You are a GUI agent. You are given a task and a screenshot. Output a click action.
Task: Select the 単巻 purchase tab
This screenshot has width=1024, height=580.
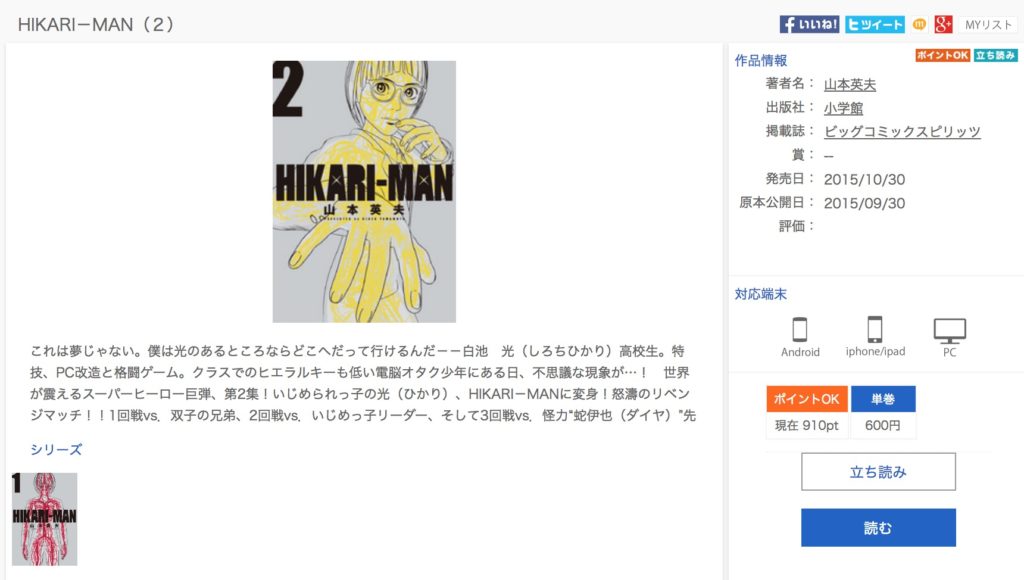883,399
